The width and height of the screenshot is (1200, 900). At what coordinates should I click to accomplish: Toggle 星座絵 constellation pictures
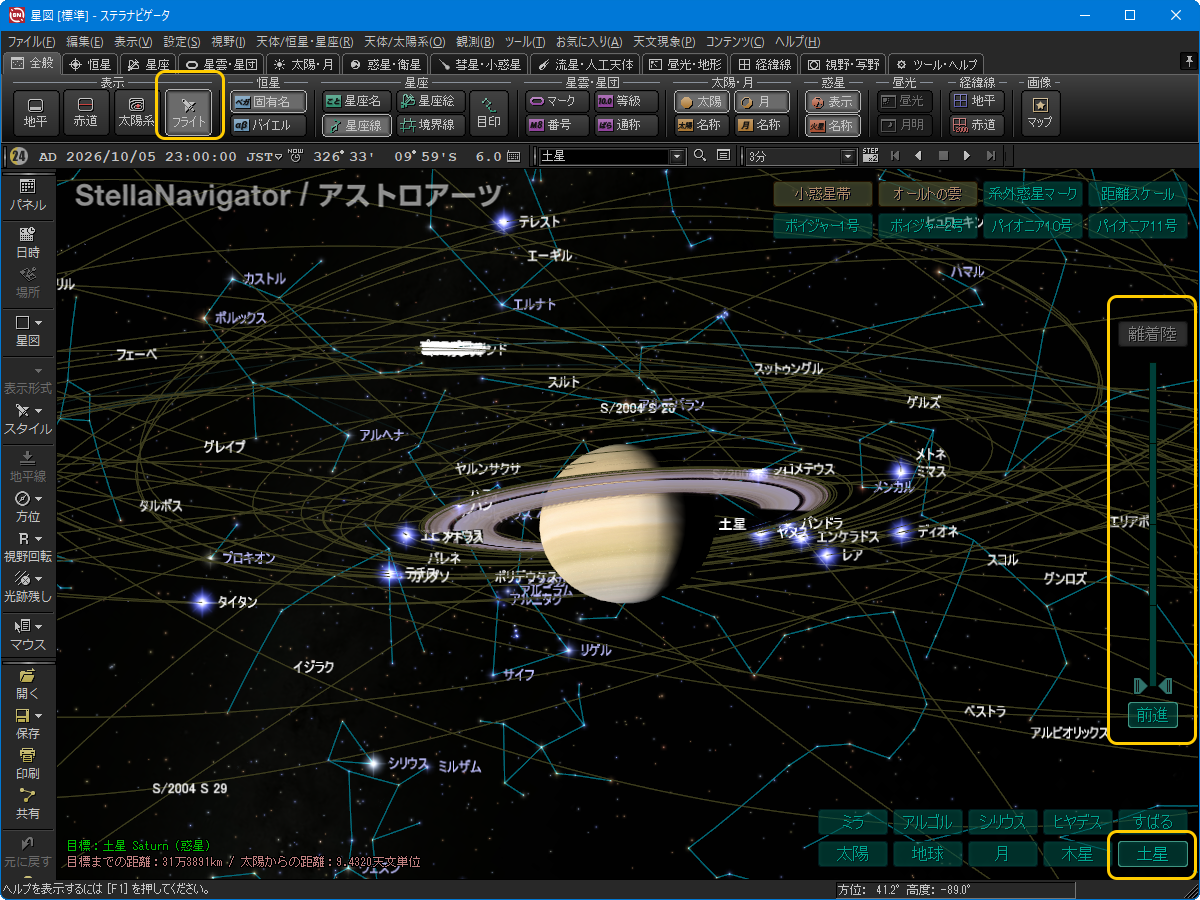pos(430,101)
